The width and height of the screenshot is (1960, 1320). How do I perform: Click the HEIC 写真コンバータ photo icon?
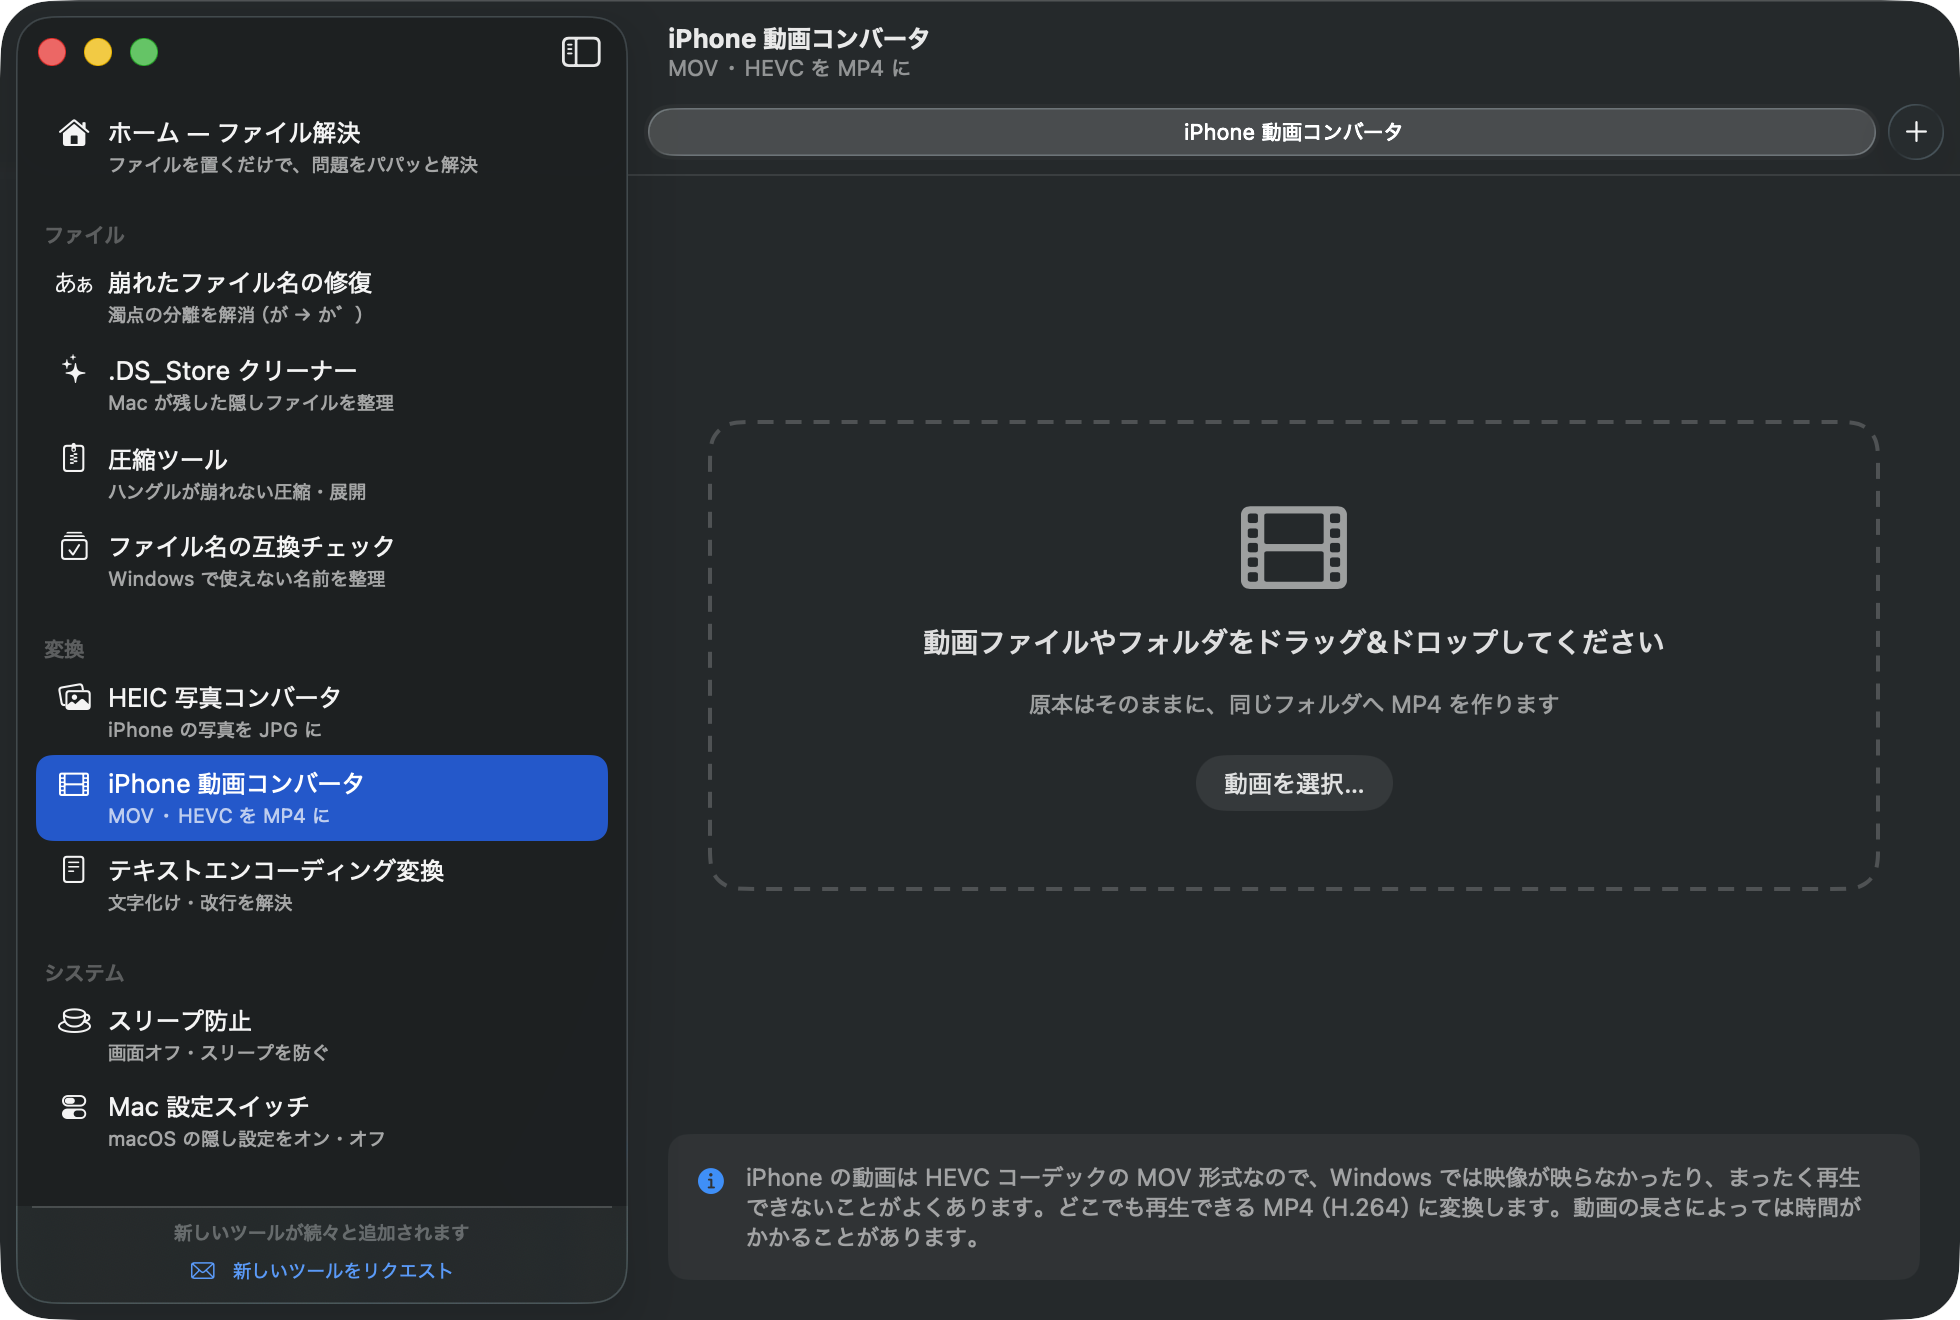[74, 697]
